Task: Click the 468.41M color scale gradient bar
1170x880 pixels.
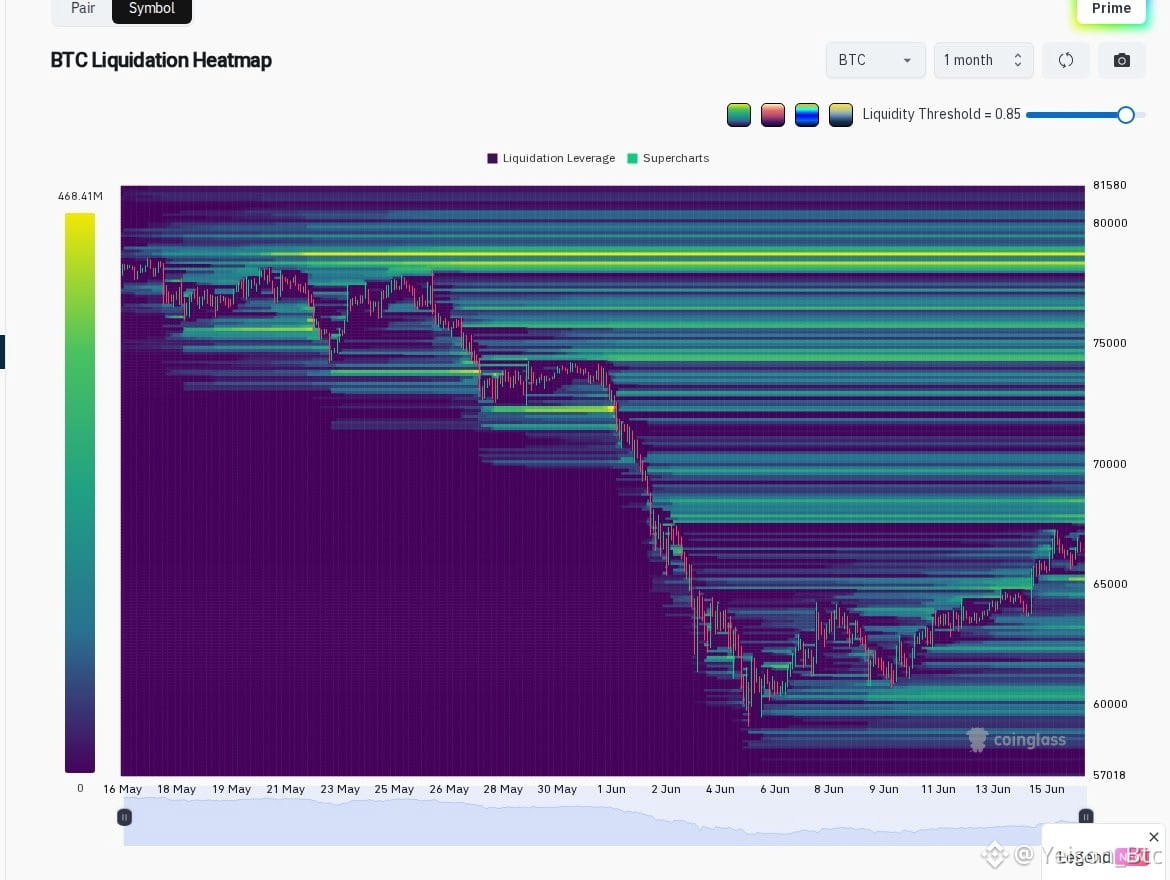Action: (80, 493)
